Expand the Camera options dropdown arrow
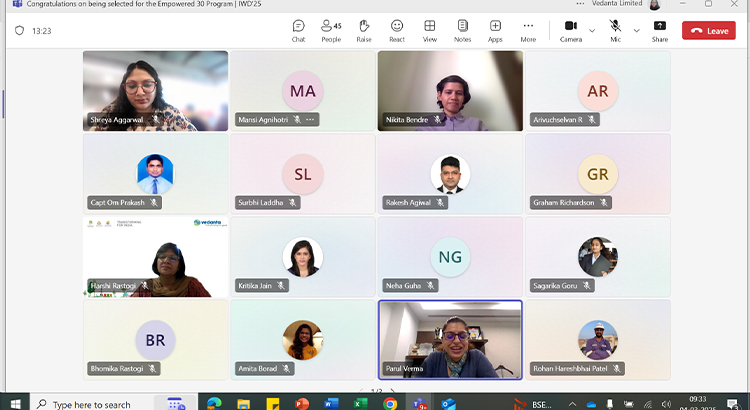The height and width of the screenshot is (410, 750). [592, 30]
